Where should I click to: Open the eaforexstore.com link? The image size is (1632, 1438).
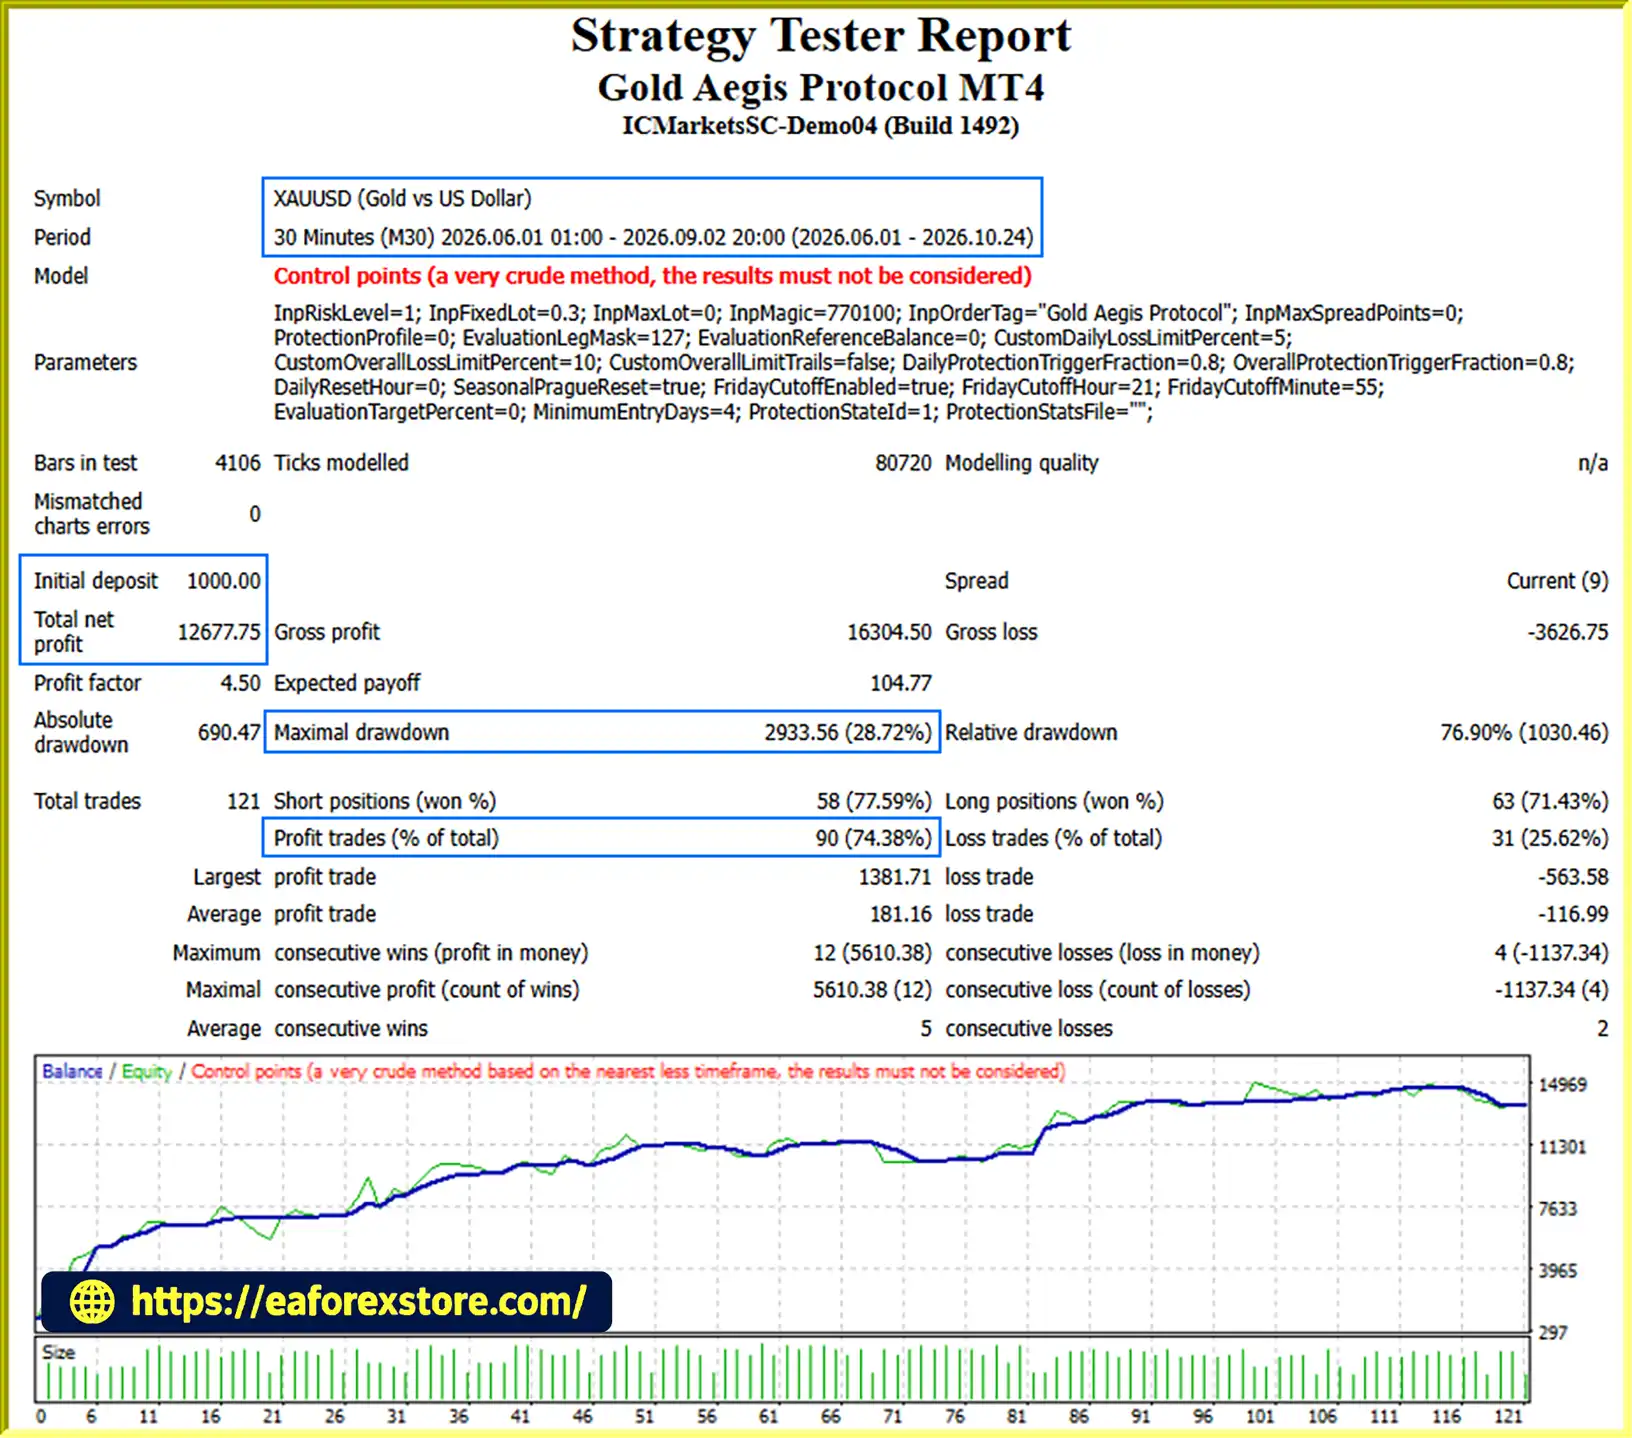(358, 1302)
